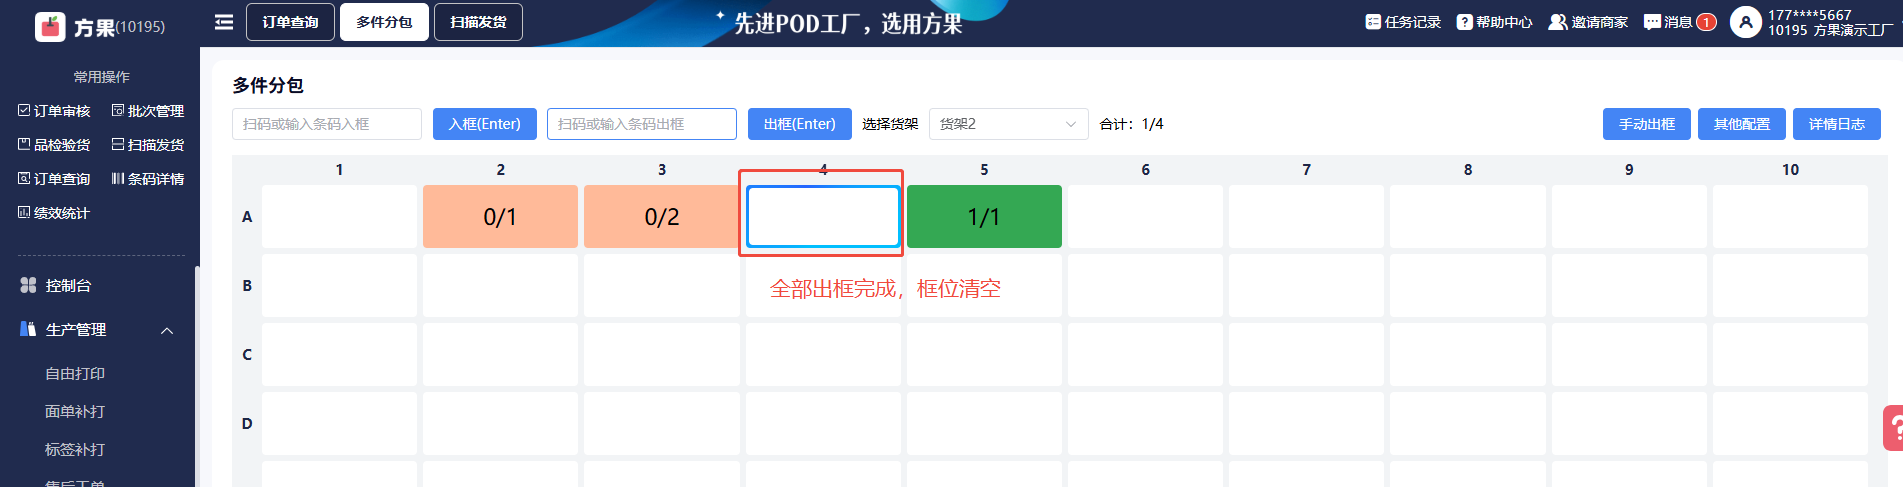1903x487 pixels.
Task: Click the 手动出框 button
Action: pos(1647,124)
